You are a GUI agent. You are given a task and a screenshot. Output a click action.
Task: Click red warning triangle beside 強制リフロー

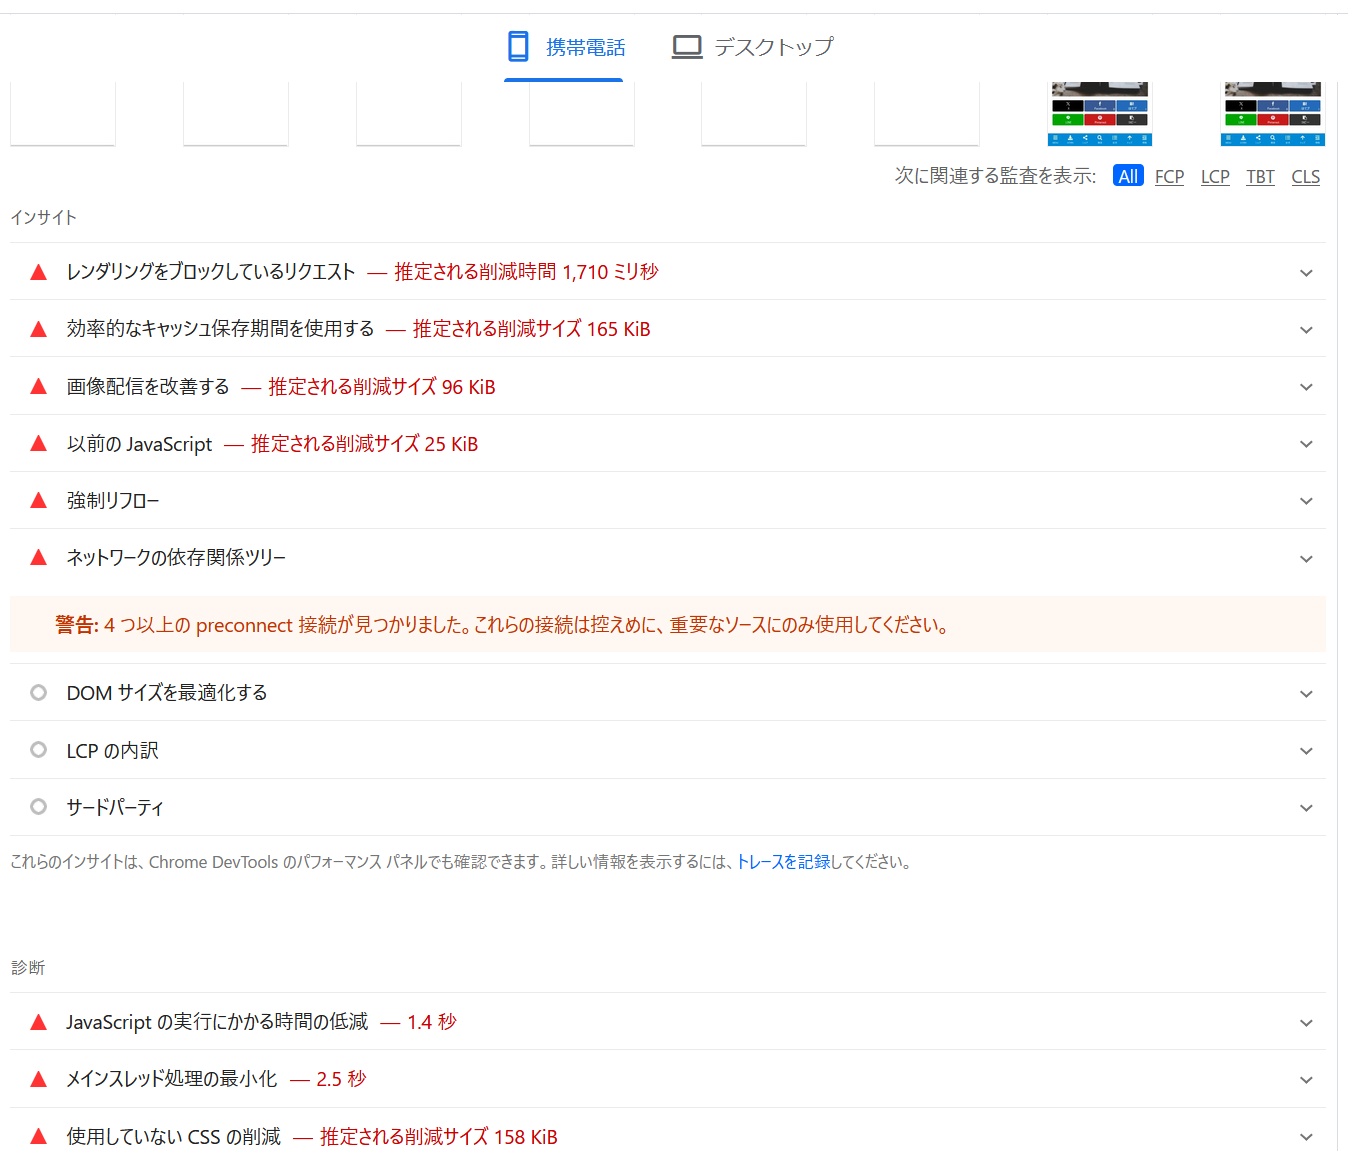point(39,501)
